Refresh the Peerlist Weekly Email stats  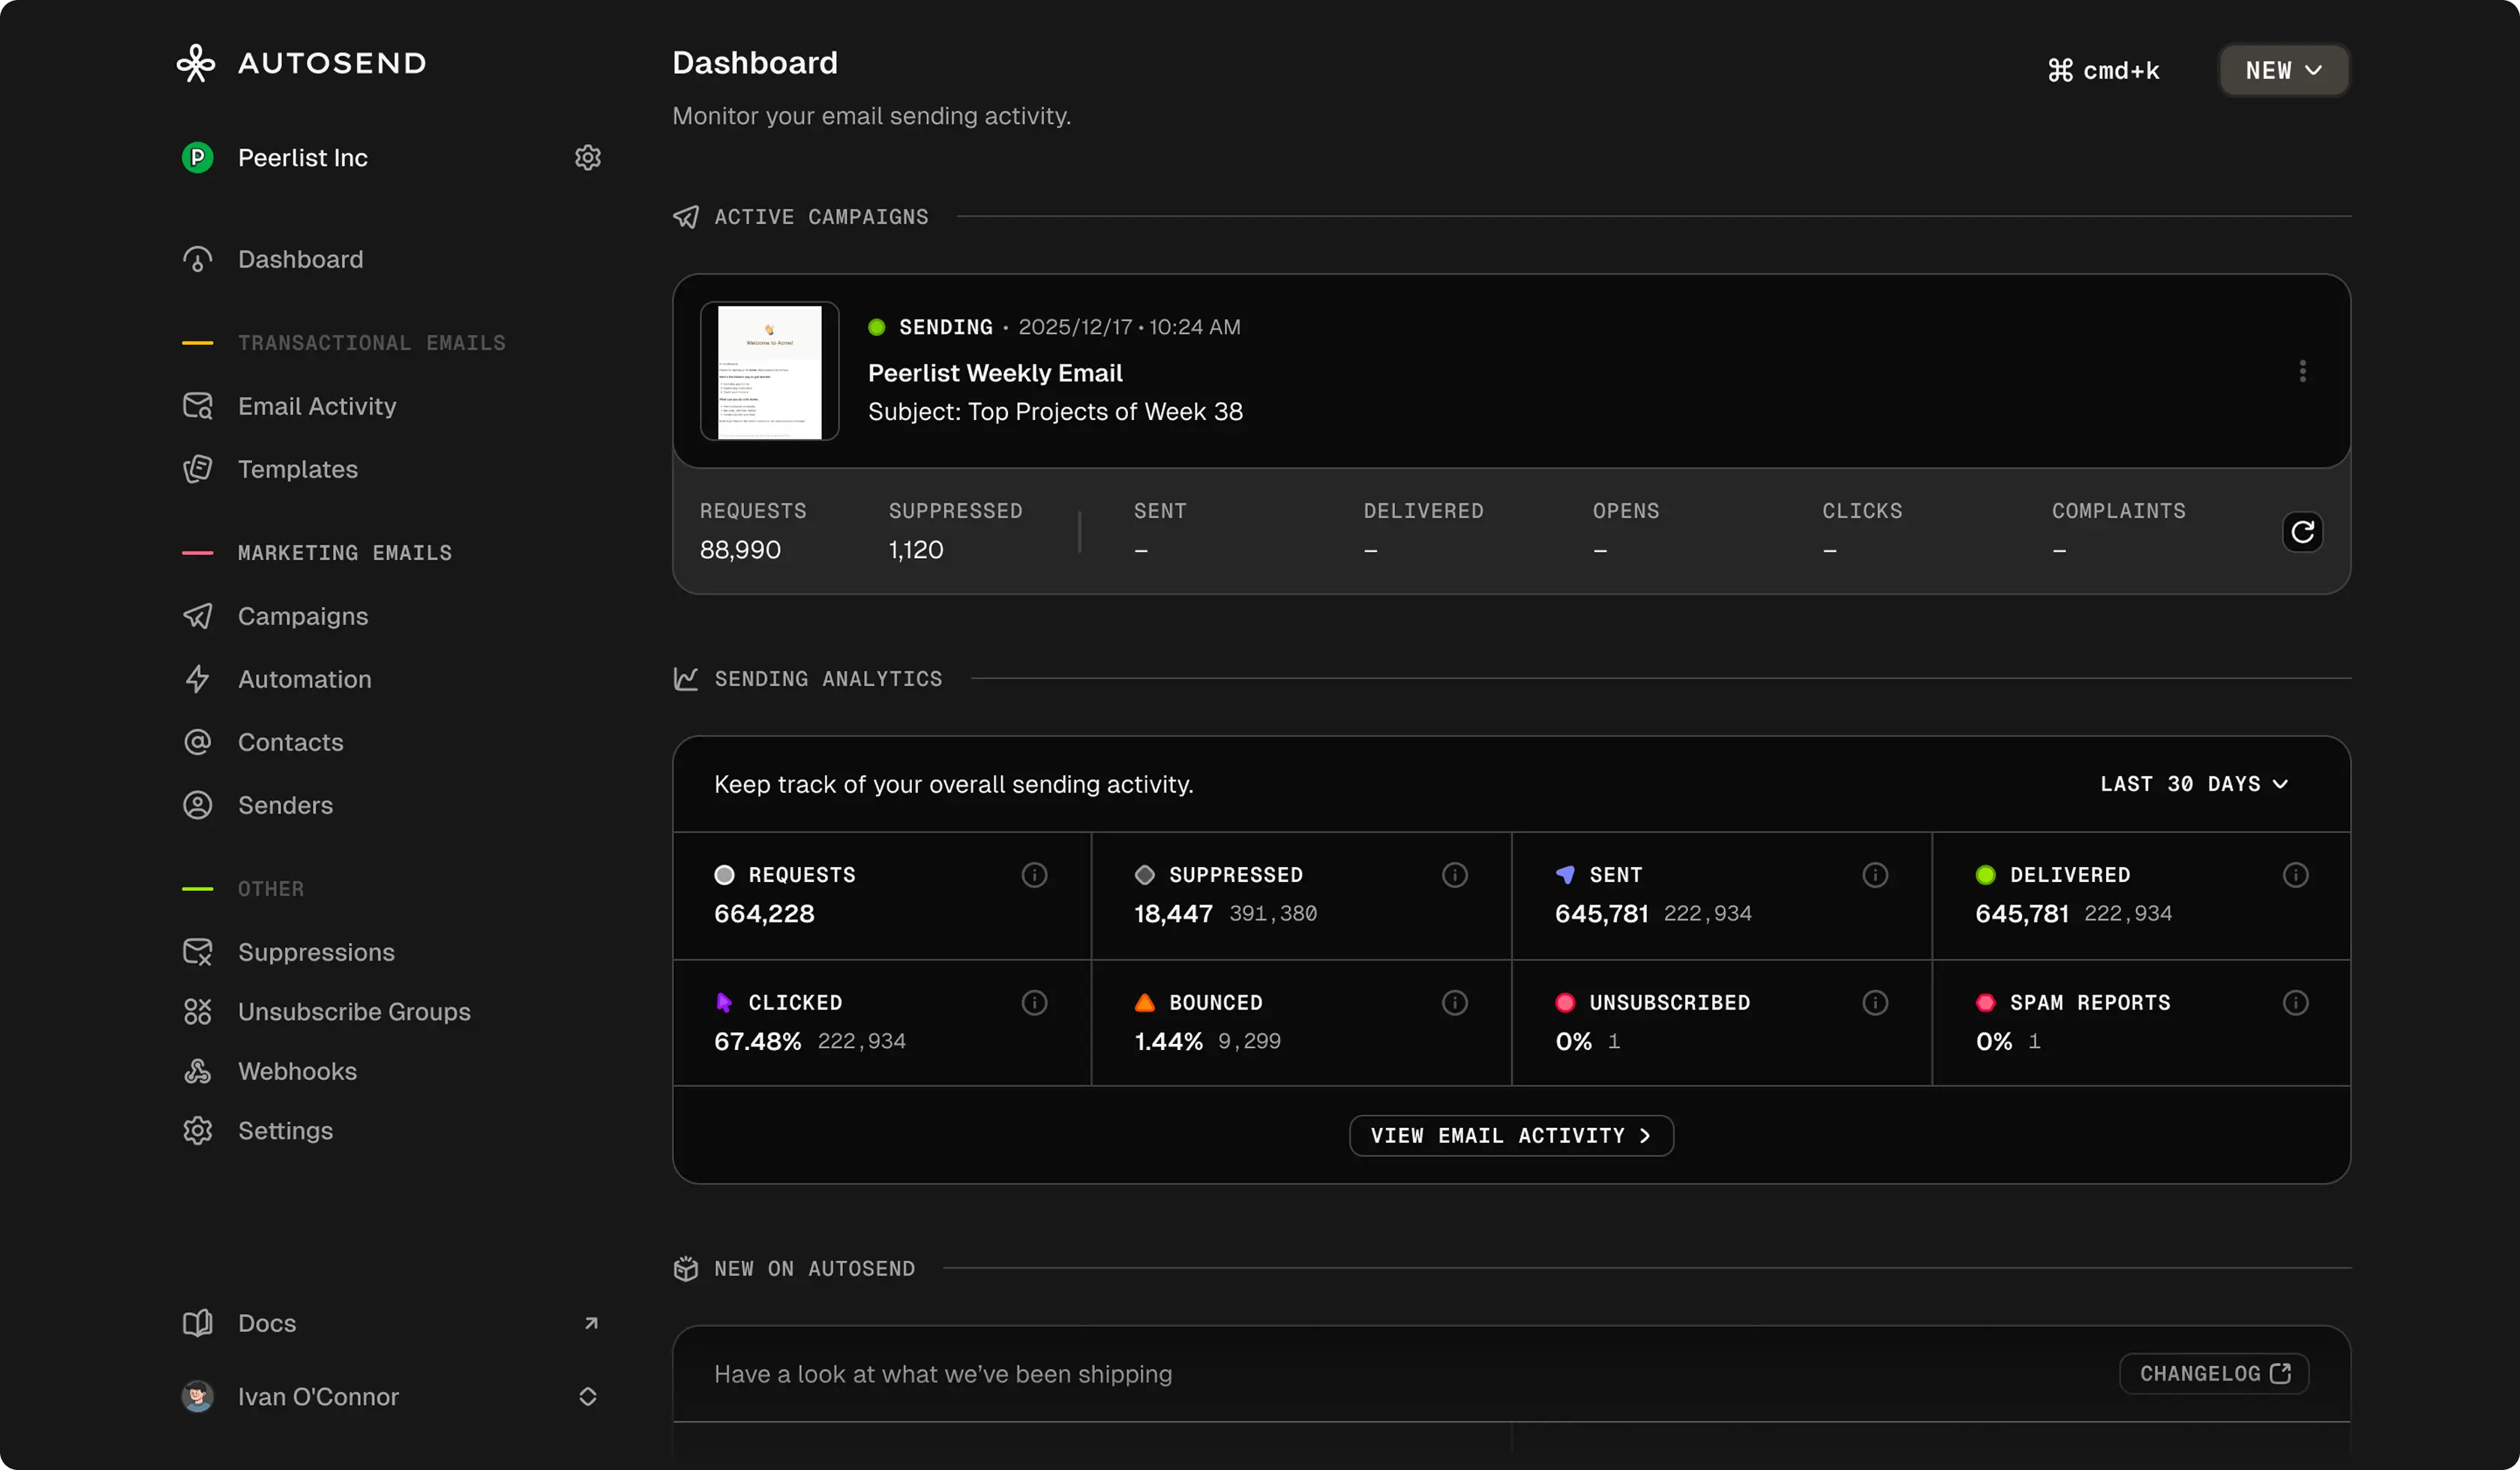[x=2302, y=531]
